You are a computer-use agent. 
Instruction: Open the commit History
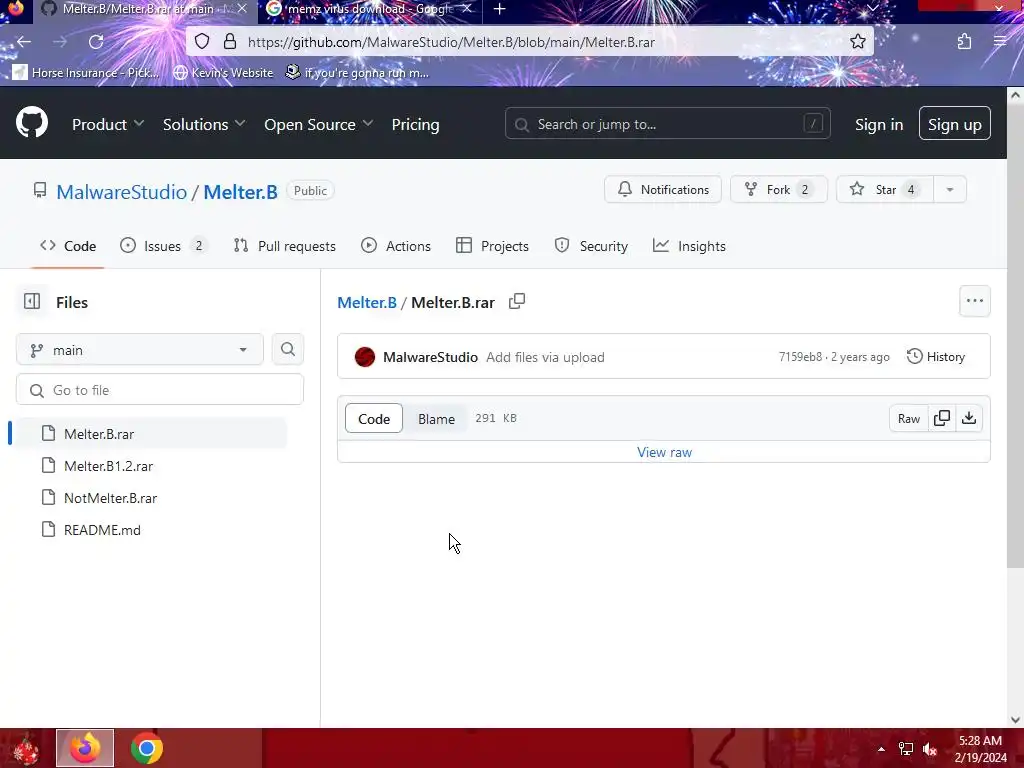click(935, 357)
